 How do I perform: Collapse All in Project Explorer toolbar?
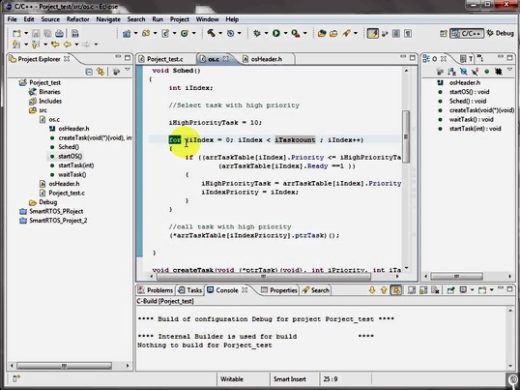tap(89, 71)
